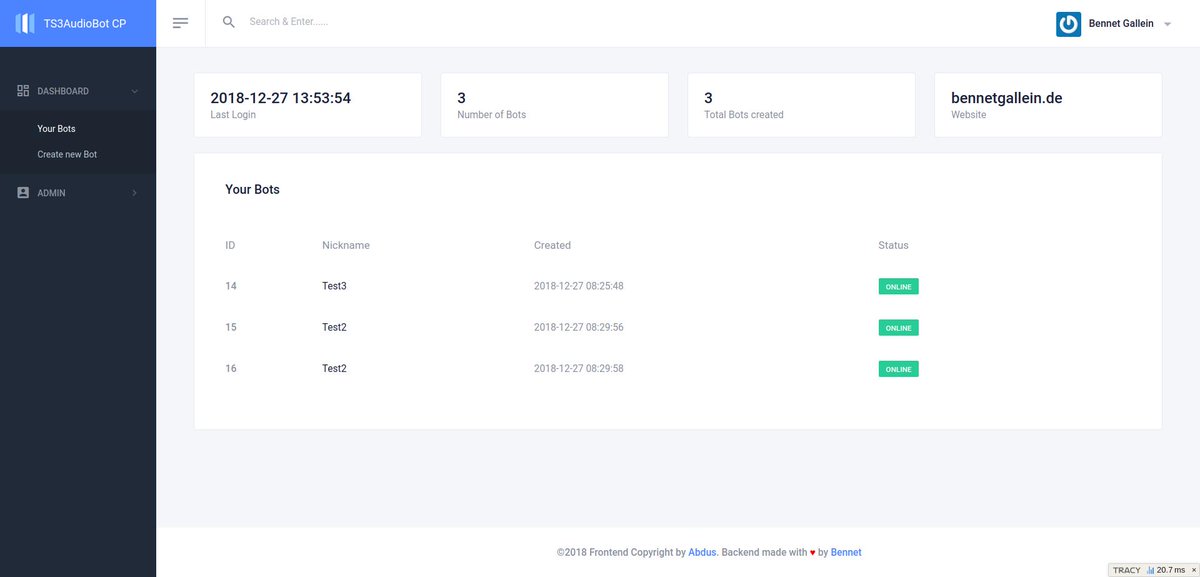Screen dimensions: 1200x577
Task: Open the Abdus footer link
Action: point(703,552)
